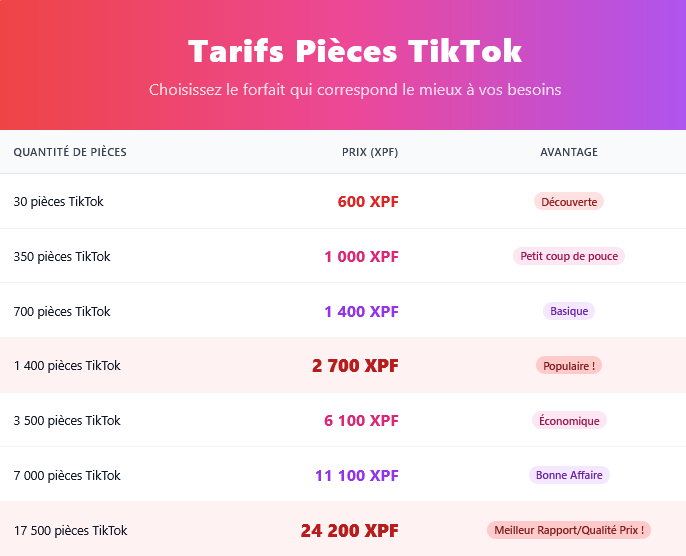This screenshot has height=556, width=686.
Task: Click the 1 400 XPF price
Action: 361,312
